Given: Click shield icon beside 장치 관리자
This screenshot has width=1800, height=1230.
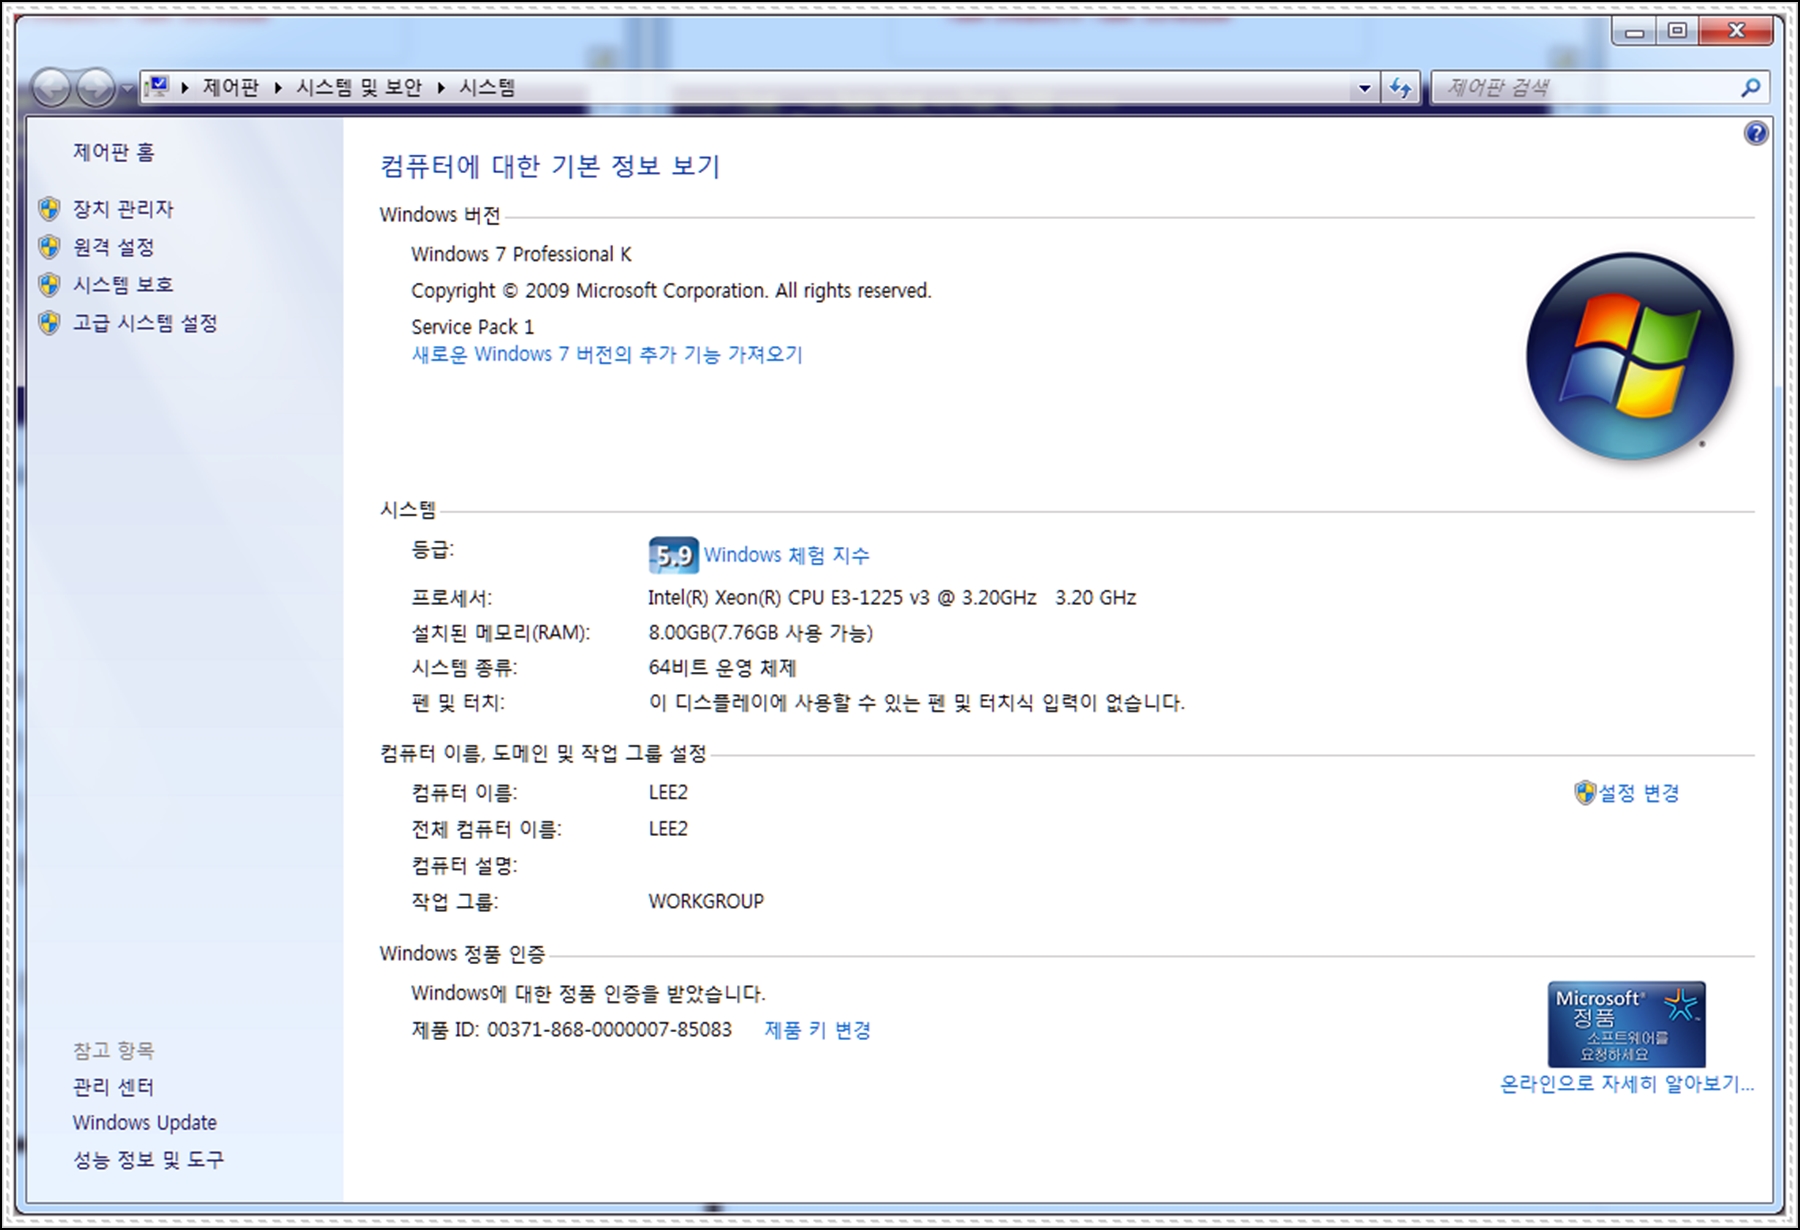Looking at the screenshot, I should [x=49, y=209].
